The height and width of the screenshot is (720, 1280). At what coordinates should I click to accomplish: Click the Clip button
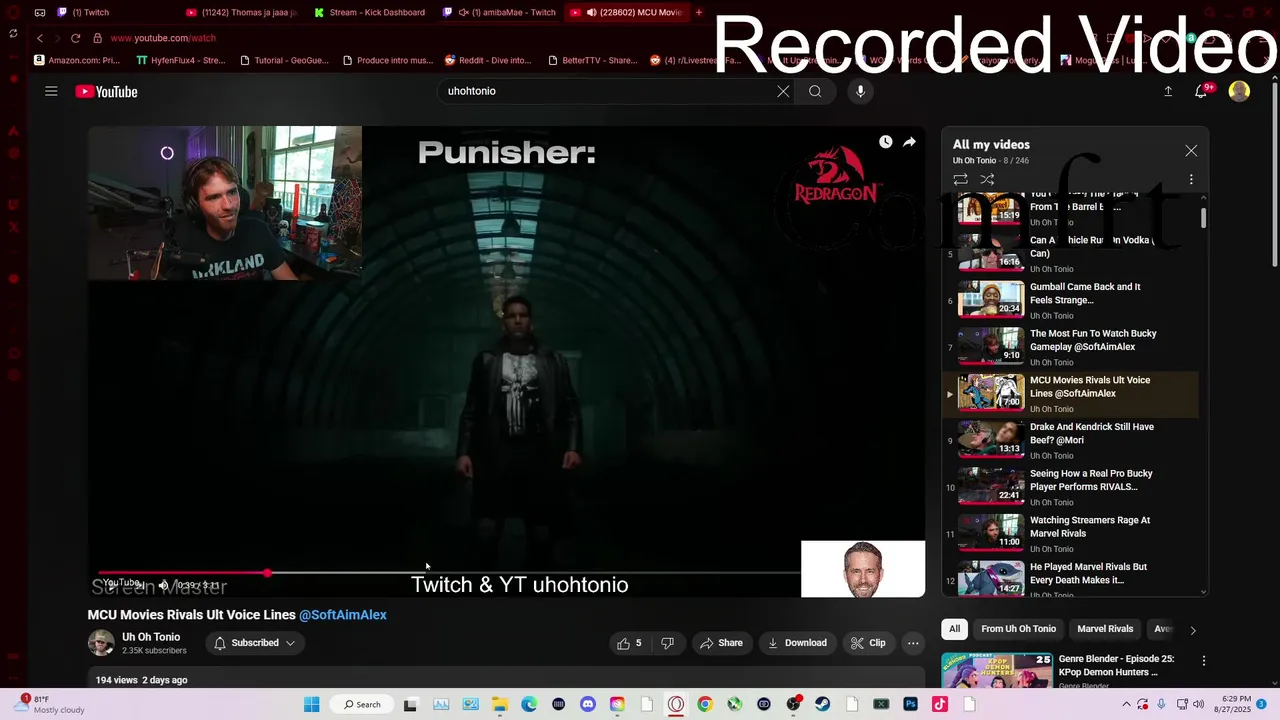point(868,643)
